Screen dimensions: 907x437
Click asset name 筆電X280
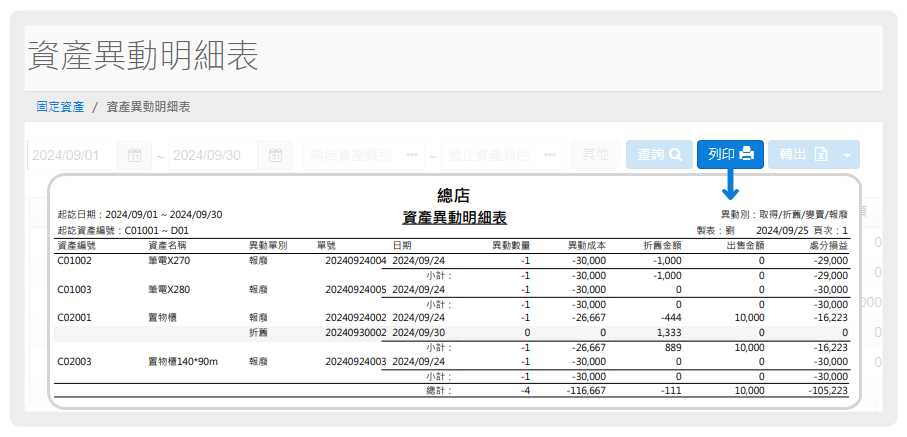coord(169,289)
